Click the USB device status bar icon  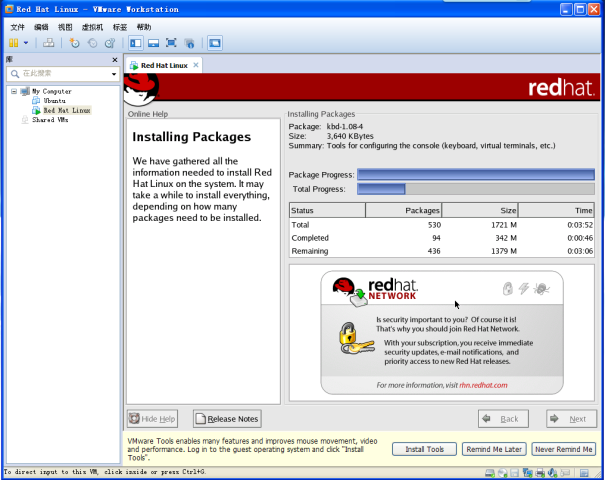(565, 473)
